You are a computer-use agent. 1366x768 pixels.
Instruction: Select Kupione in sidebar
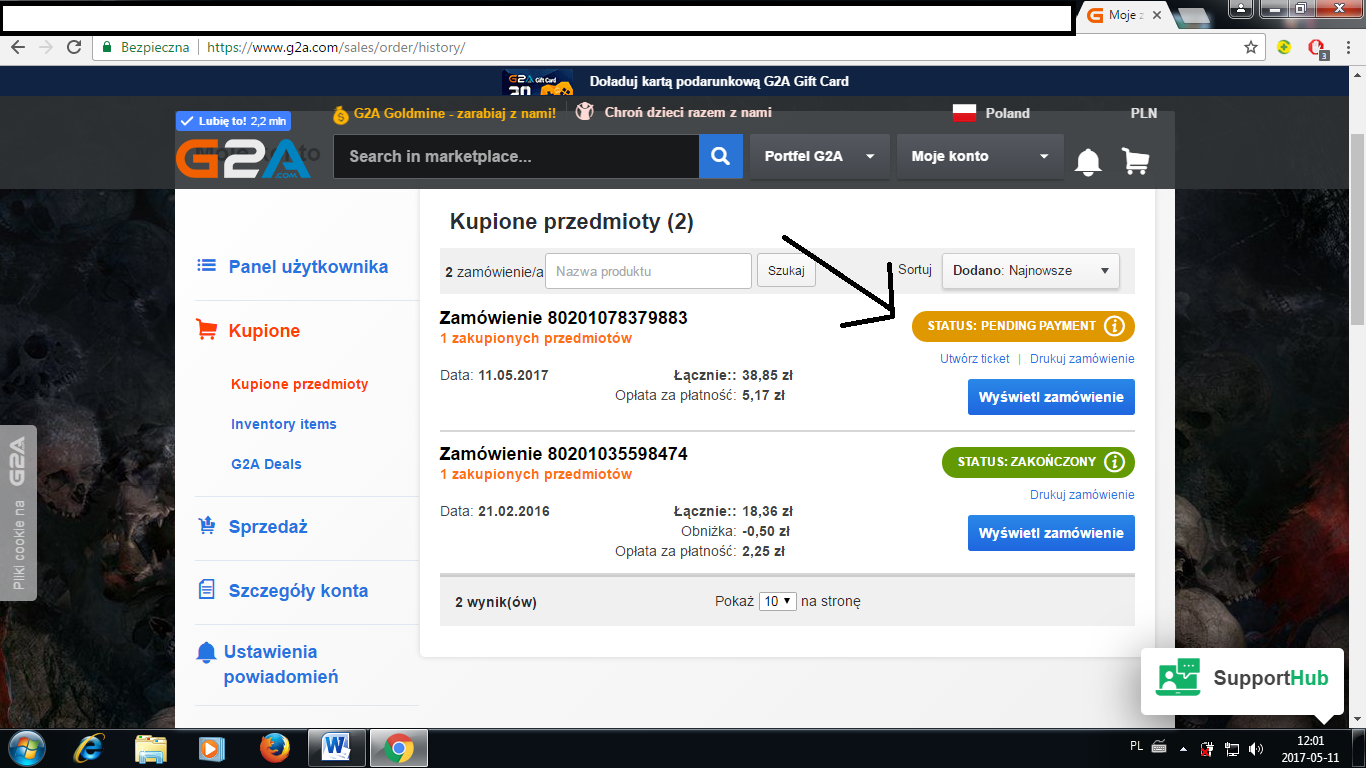(x=264, y=331)
